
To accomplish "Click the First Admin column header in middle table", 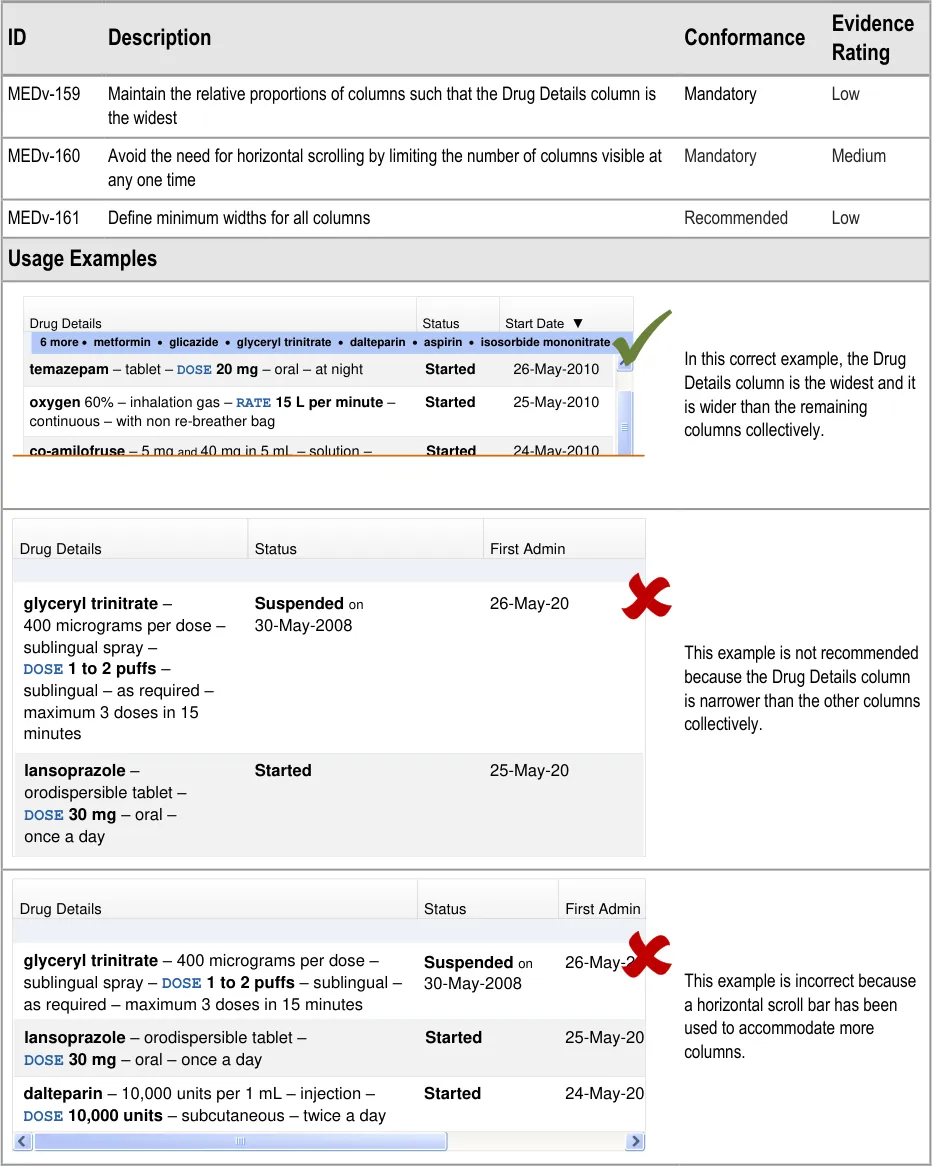I will point(527,548).
